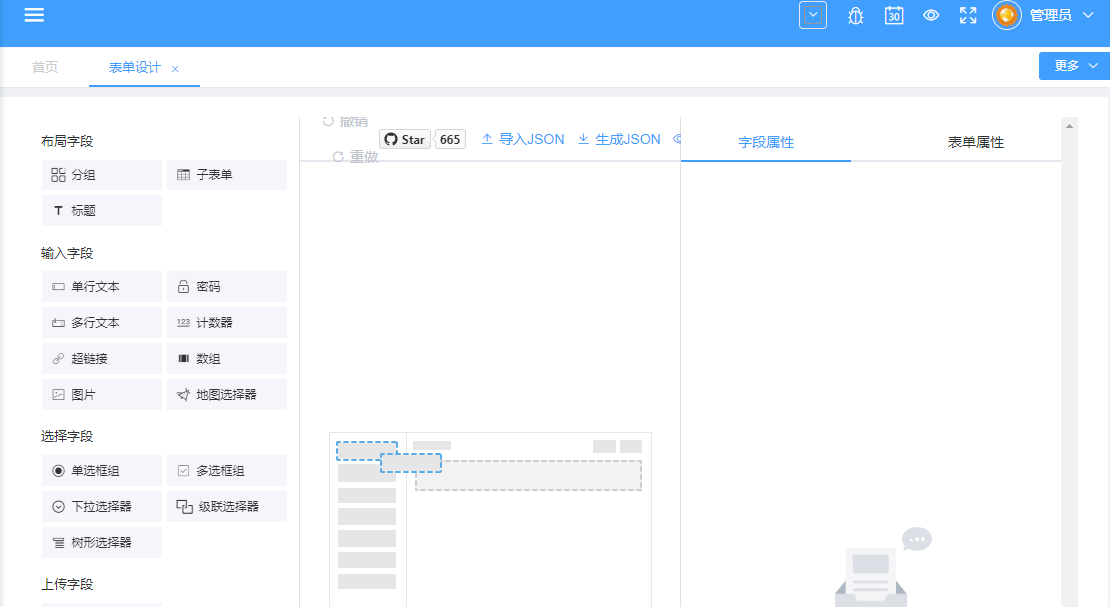
Task: Click the 选择字段 section heading
Action: click(67, 436)
